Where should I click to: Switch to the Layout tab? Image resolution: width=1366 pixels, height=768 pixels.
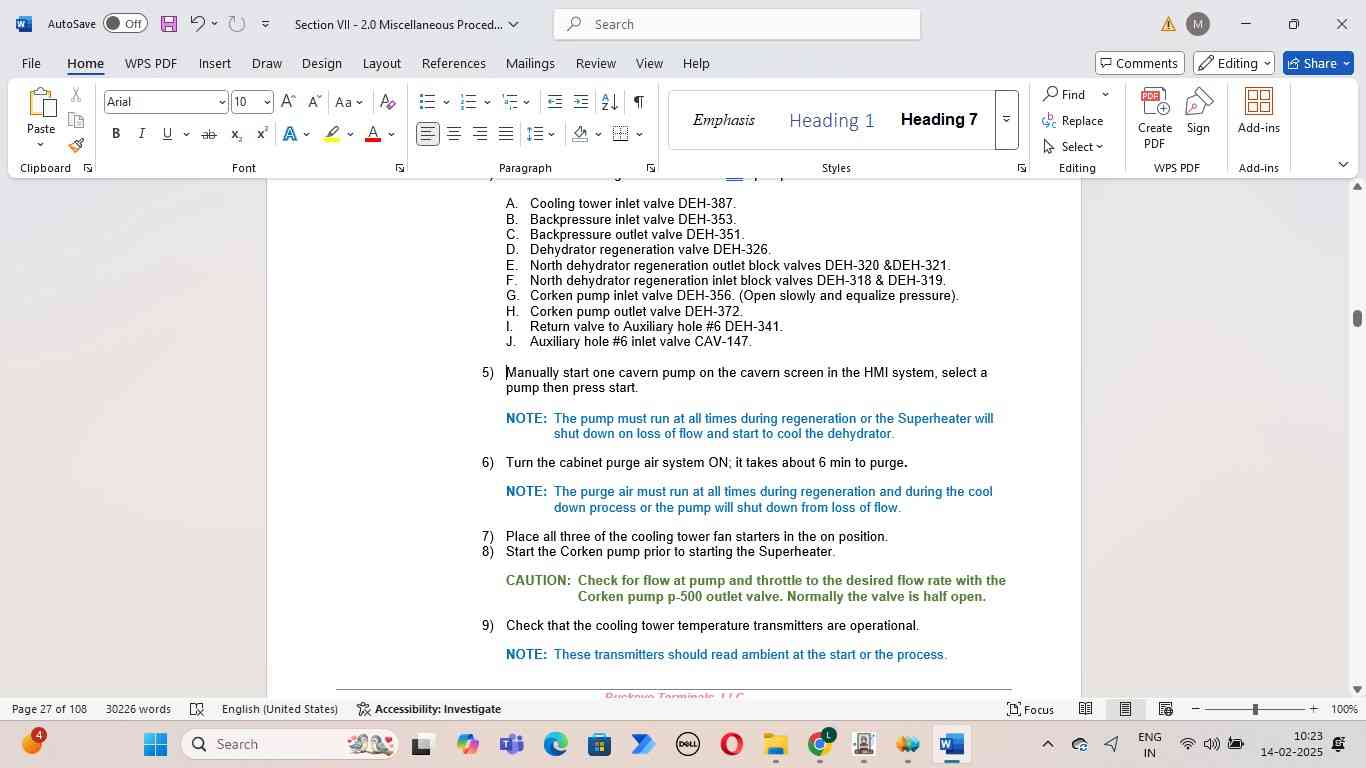(x=381, y=63)
